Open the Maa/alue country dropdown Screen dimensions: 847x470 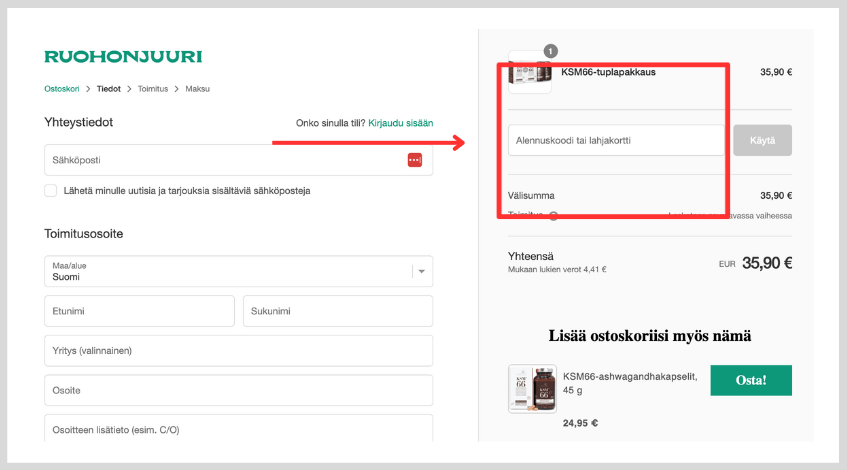(x=230, y=271)
